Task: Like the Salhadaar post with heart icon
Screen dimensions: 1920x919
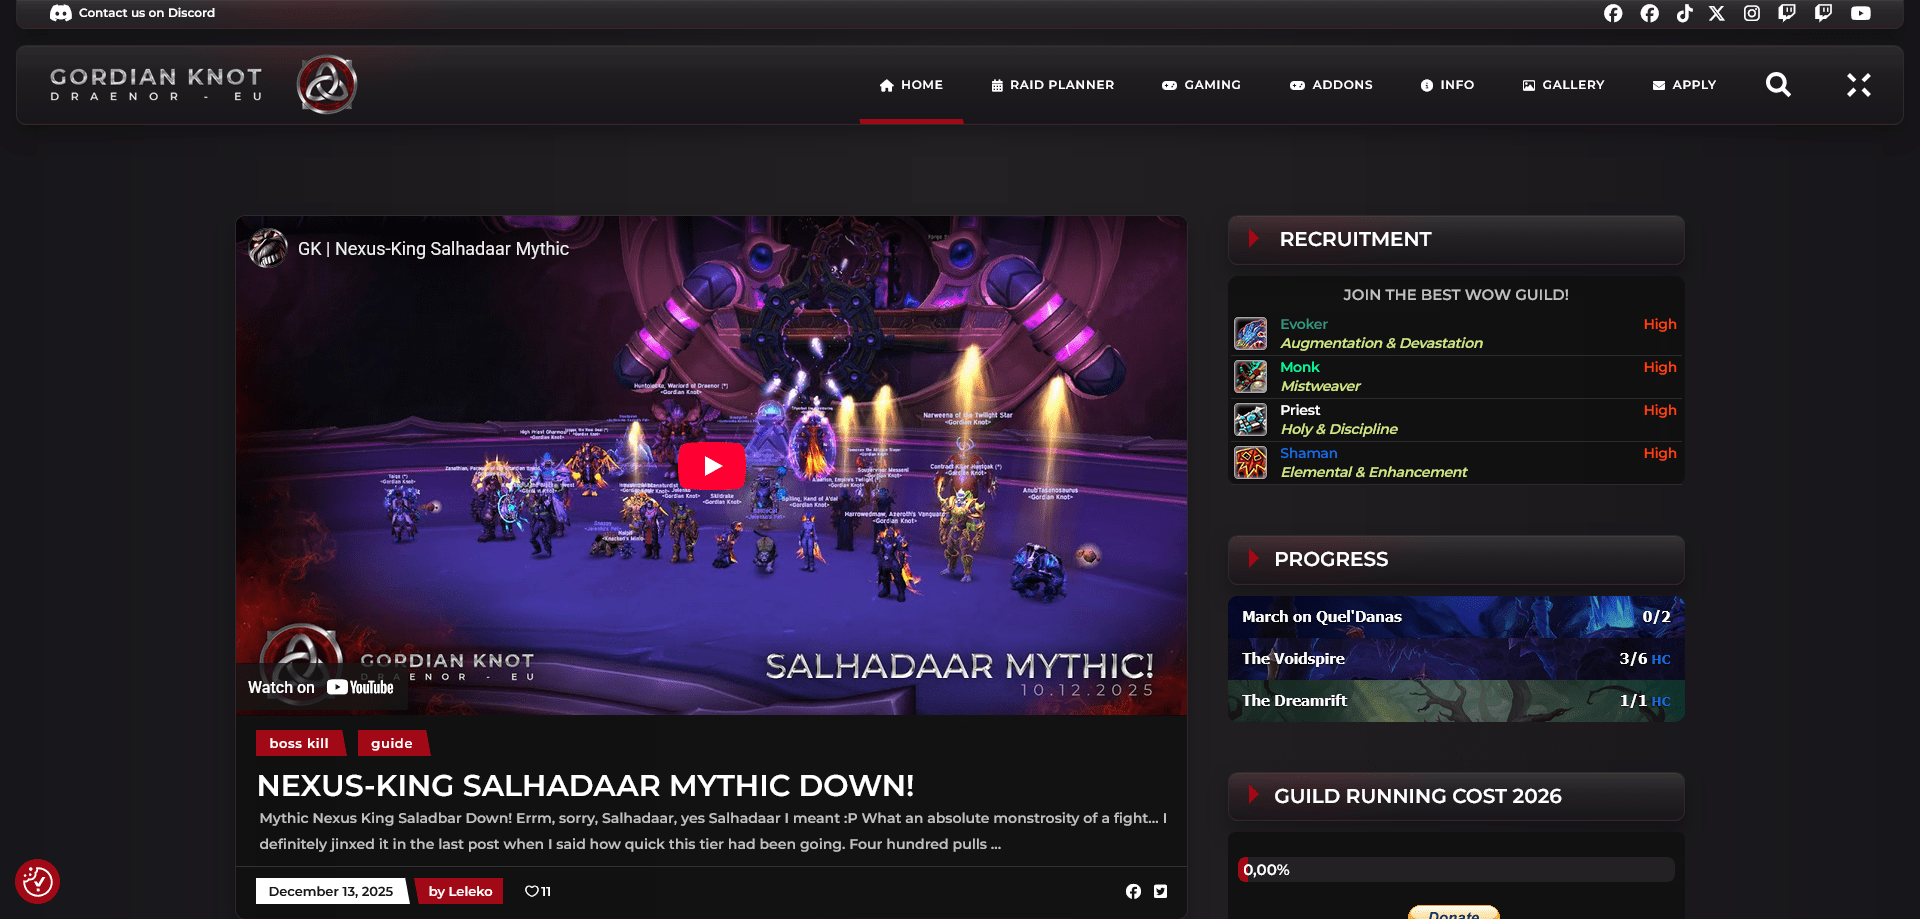Action: pos(532,891)
